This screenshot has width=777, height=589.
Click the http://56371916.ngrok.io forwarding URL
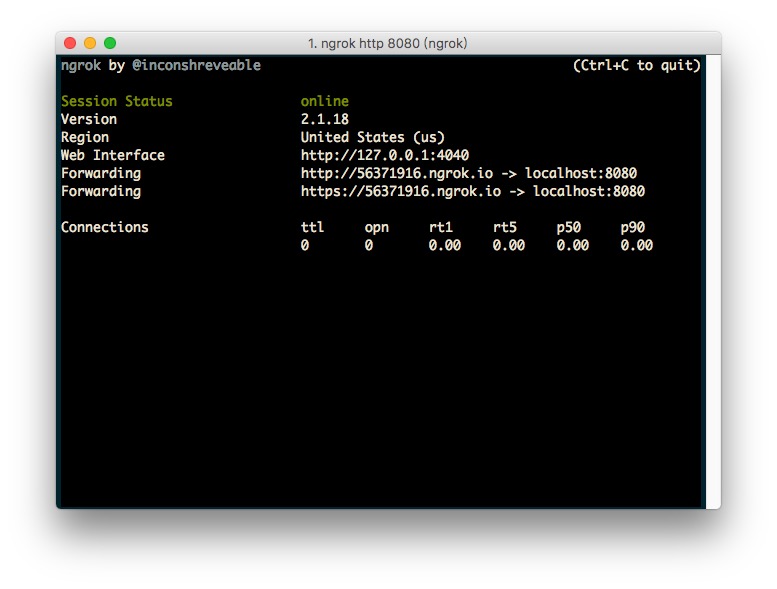point(396,173)
